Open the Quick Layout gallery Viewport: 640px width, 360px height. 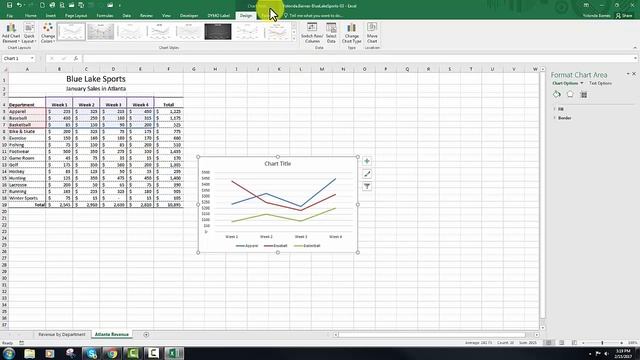pyautogui.click(x=29, y=33)
